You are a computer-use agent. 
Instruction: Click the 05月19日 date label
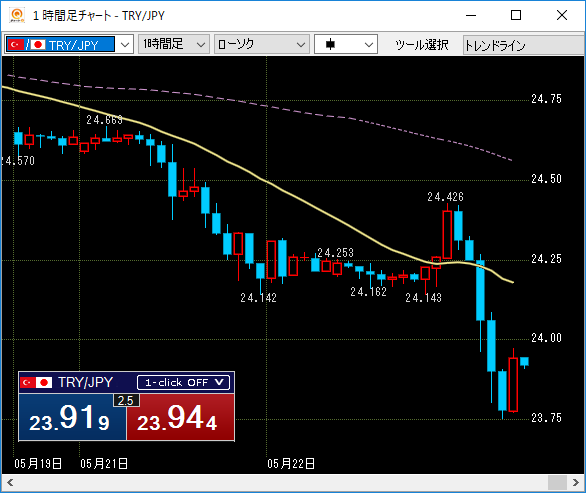click(x=38, y=464)
